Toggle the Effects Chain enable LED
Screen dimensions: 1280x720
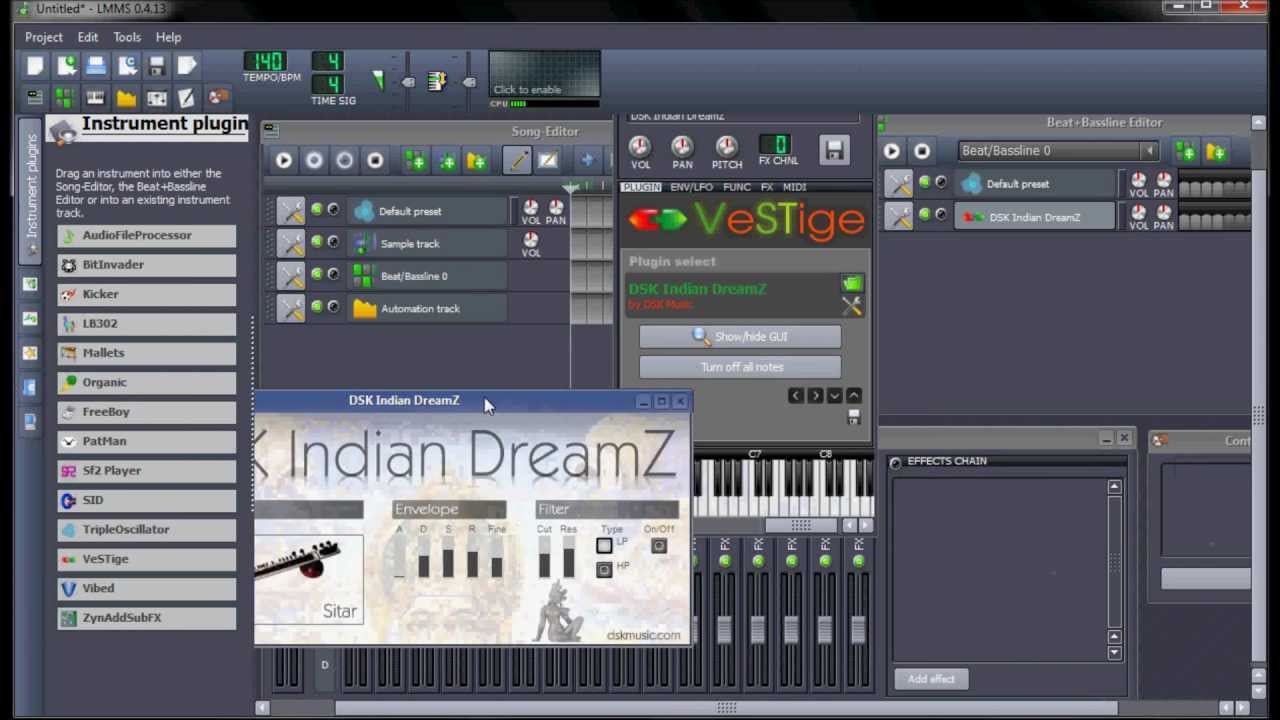[895, 462]
